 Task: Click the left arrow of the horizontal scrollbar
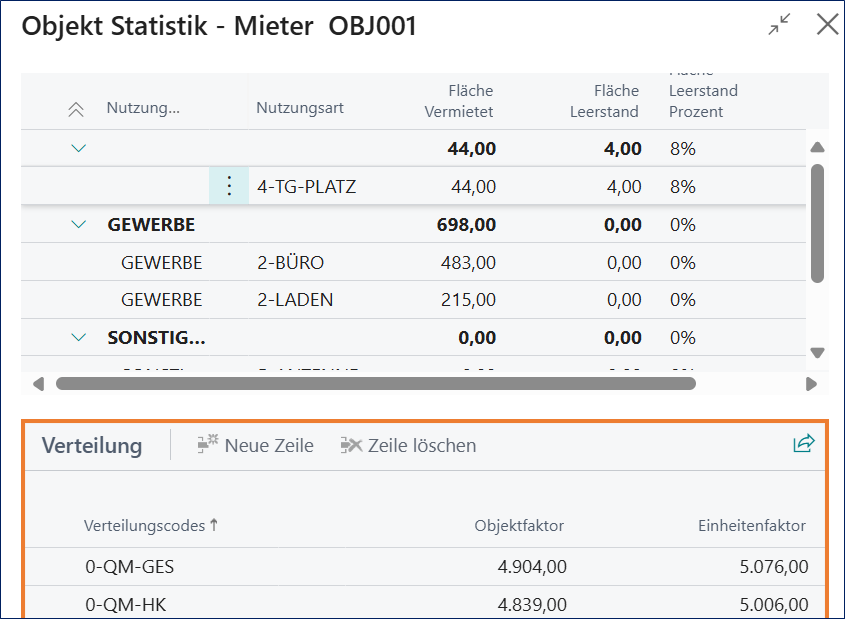point(38,382)
